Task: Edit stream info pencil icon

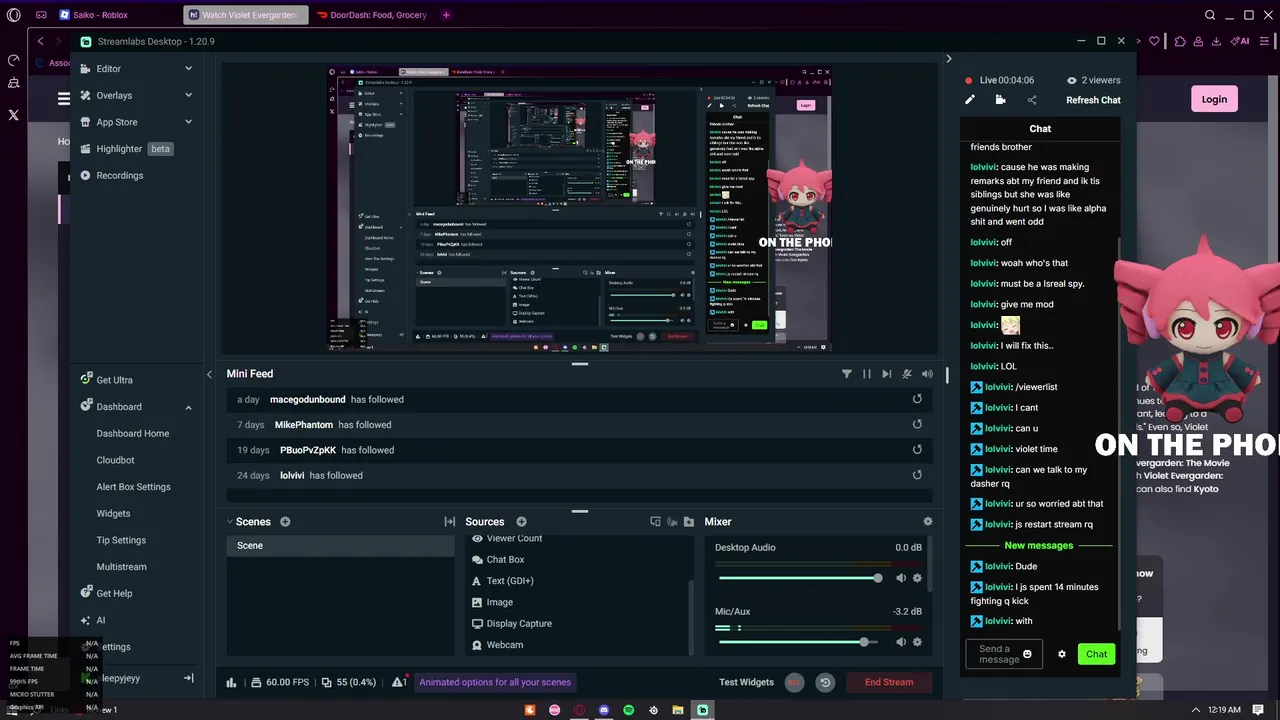Action: tap(969, 100)
